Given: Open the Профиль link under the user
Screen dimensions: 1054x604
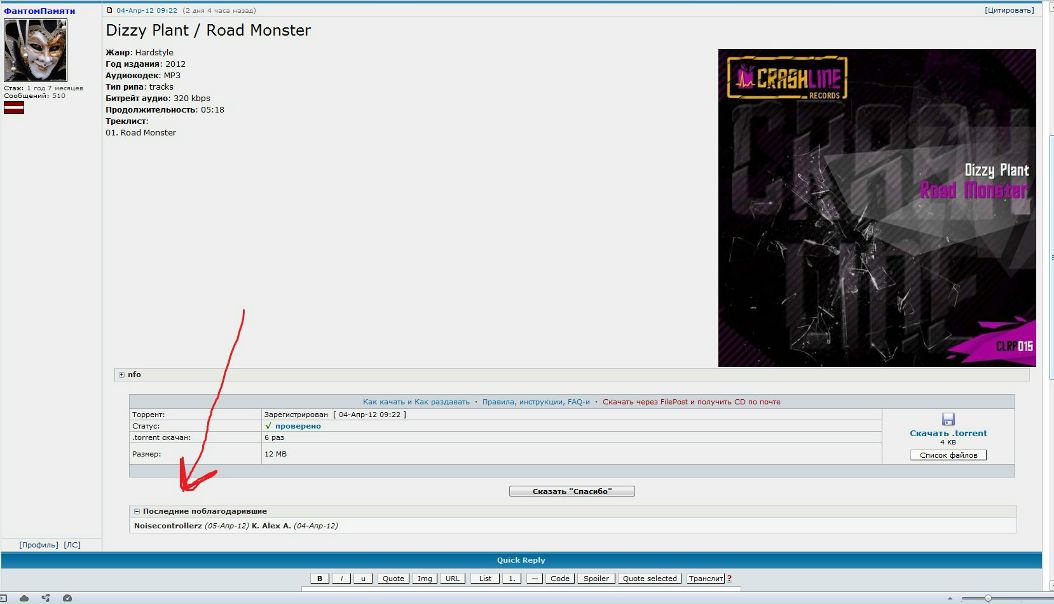Looking at the screenshot, I should point(39,545).
